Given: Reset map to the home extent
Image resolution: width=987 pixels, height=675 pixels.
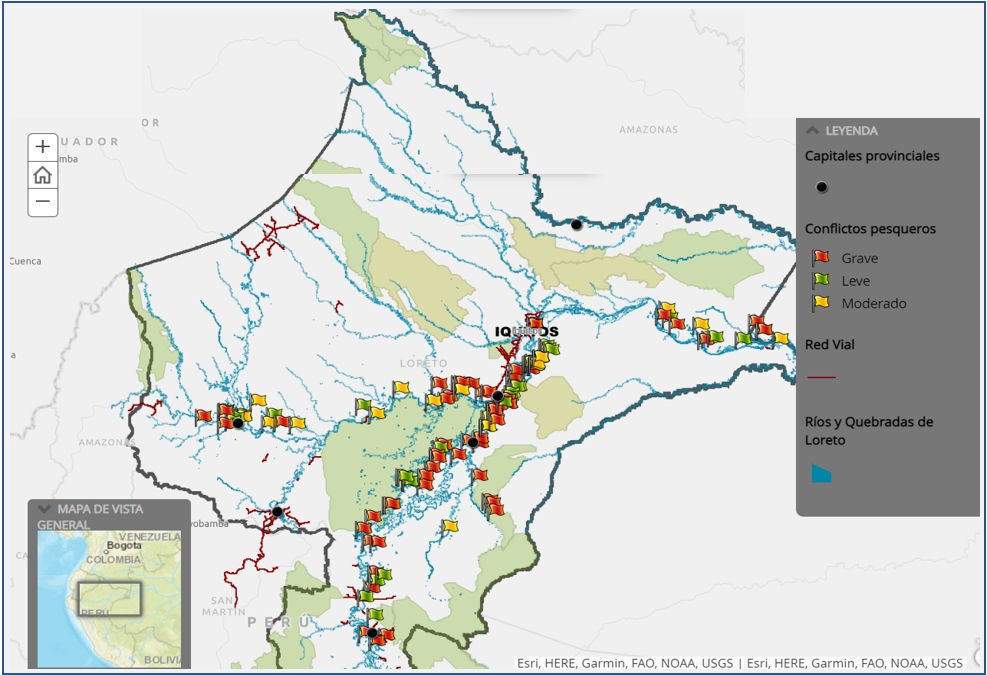Looking at the screenshot, I should [43, 174].
